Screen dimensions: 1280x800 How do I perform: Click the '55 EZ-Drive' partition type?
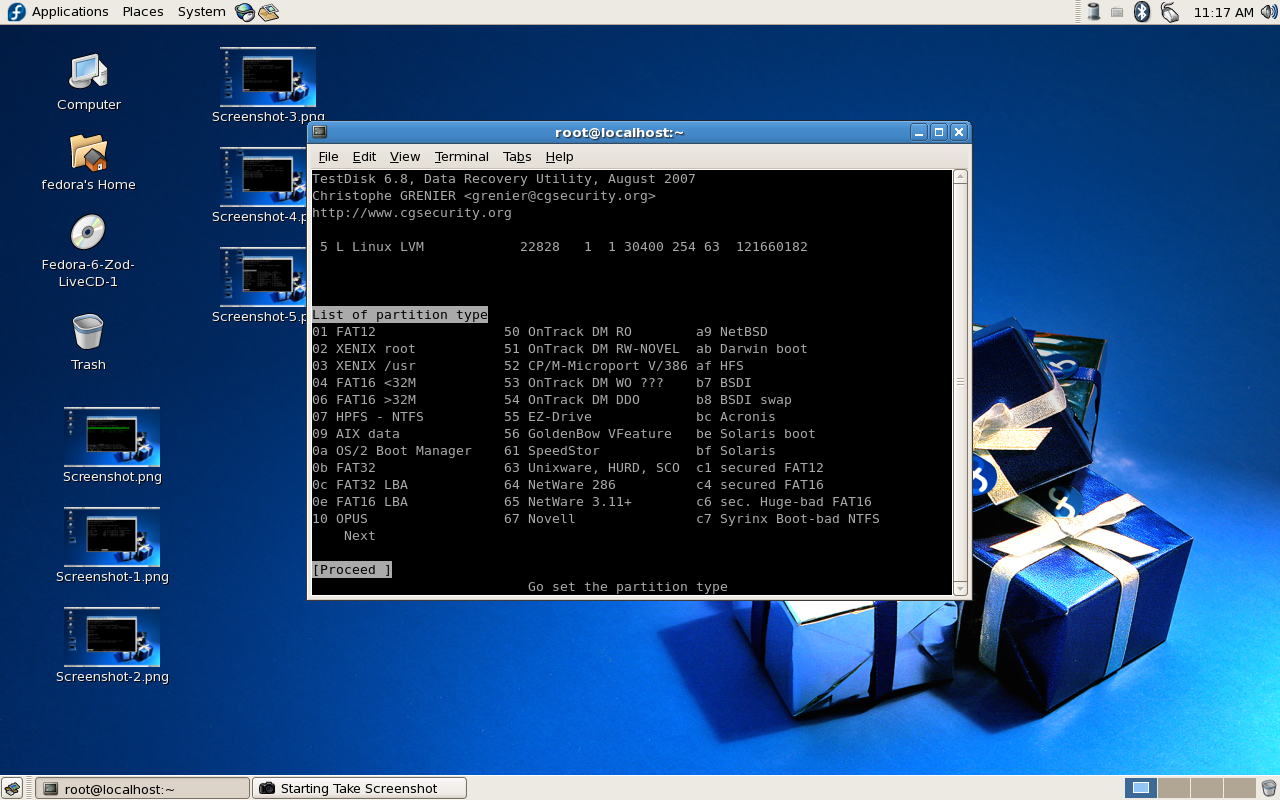click(x=548, y=416)
